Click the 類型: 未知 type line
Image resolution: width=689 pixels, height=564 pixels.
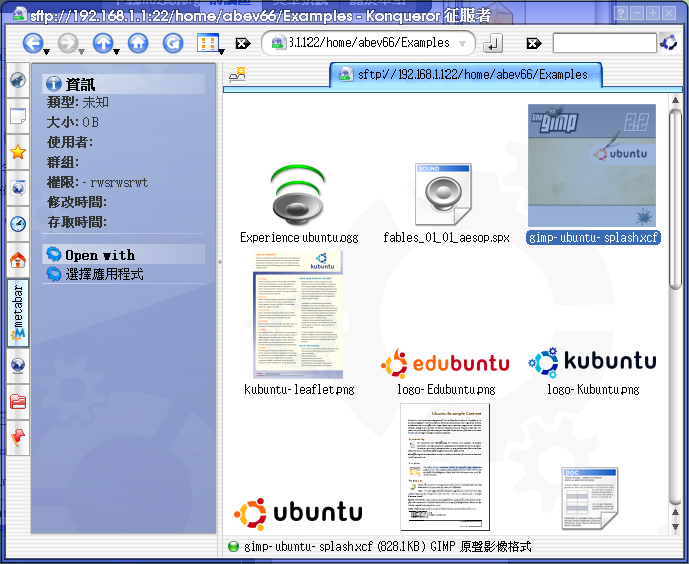pos(77,102)
